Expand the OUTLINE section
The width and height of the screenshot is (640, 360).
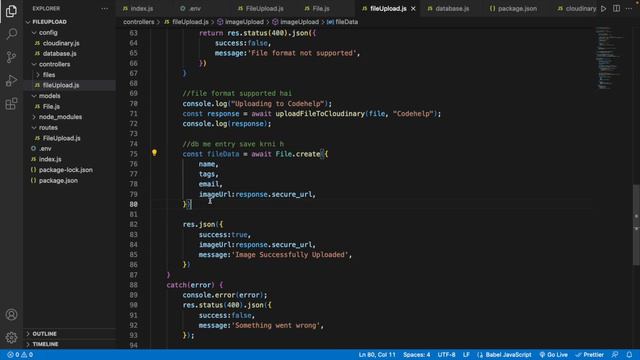click(x=44, y=334)
